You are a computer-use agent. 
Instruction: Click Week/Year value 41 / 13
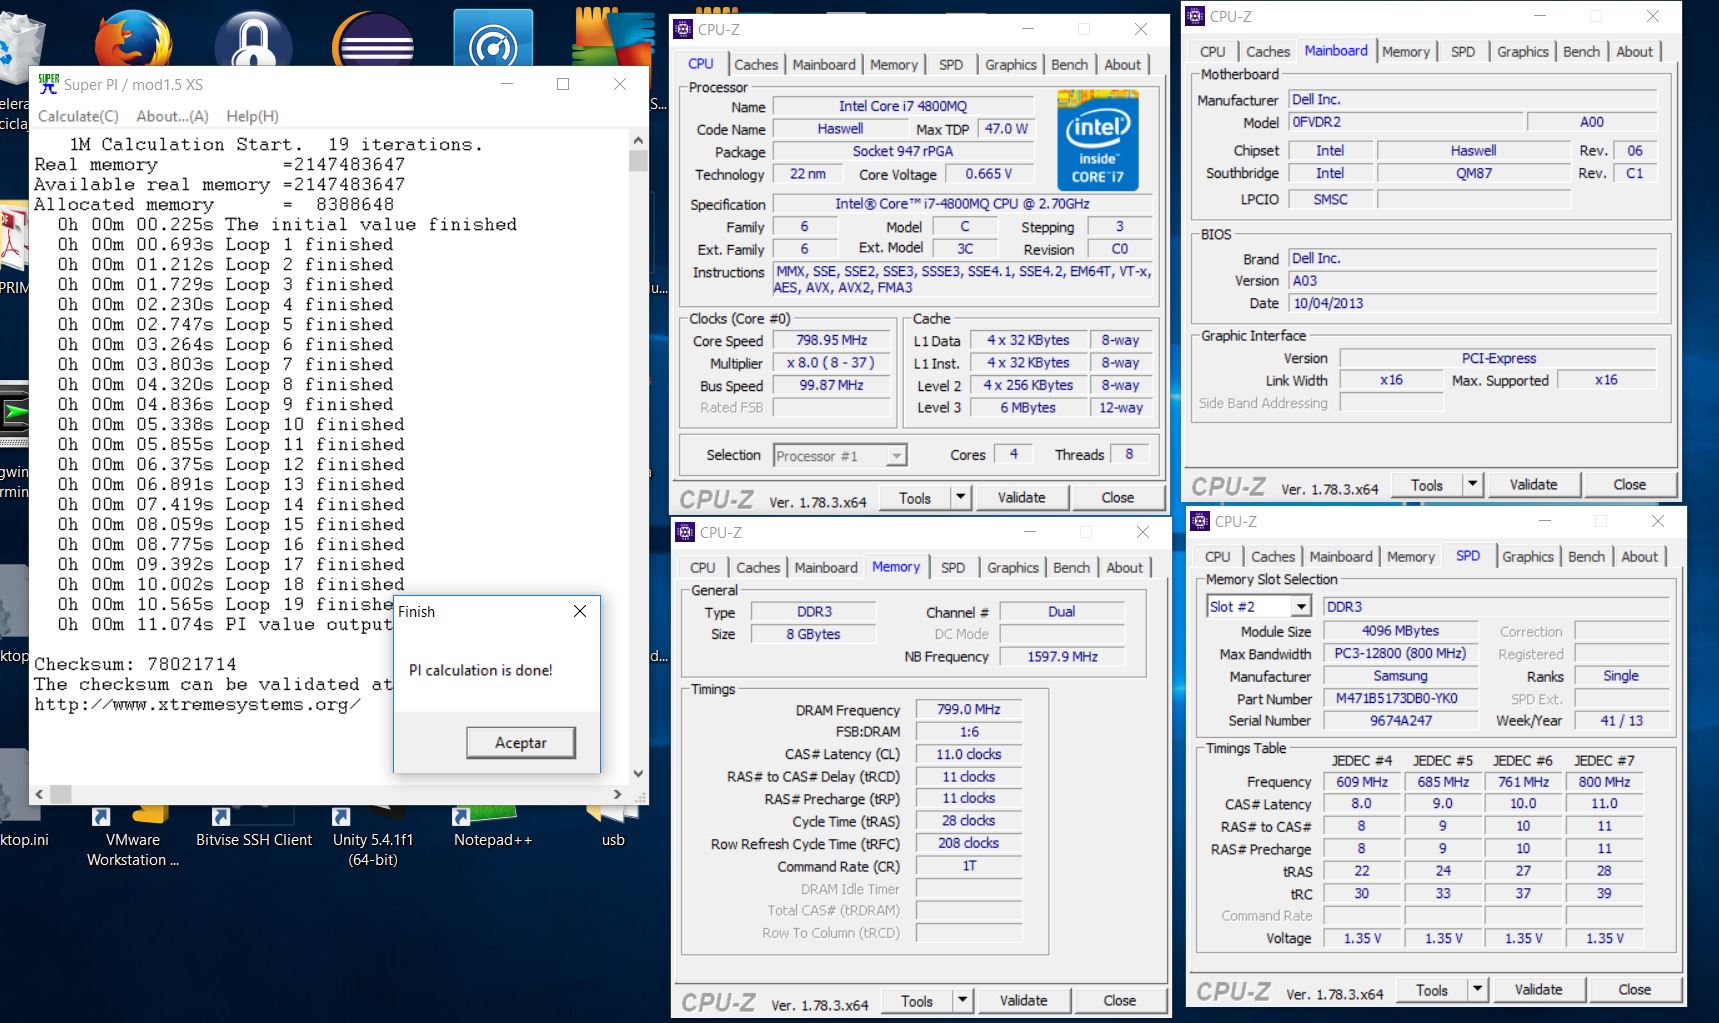click(x=1621, y=720)
